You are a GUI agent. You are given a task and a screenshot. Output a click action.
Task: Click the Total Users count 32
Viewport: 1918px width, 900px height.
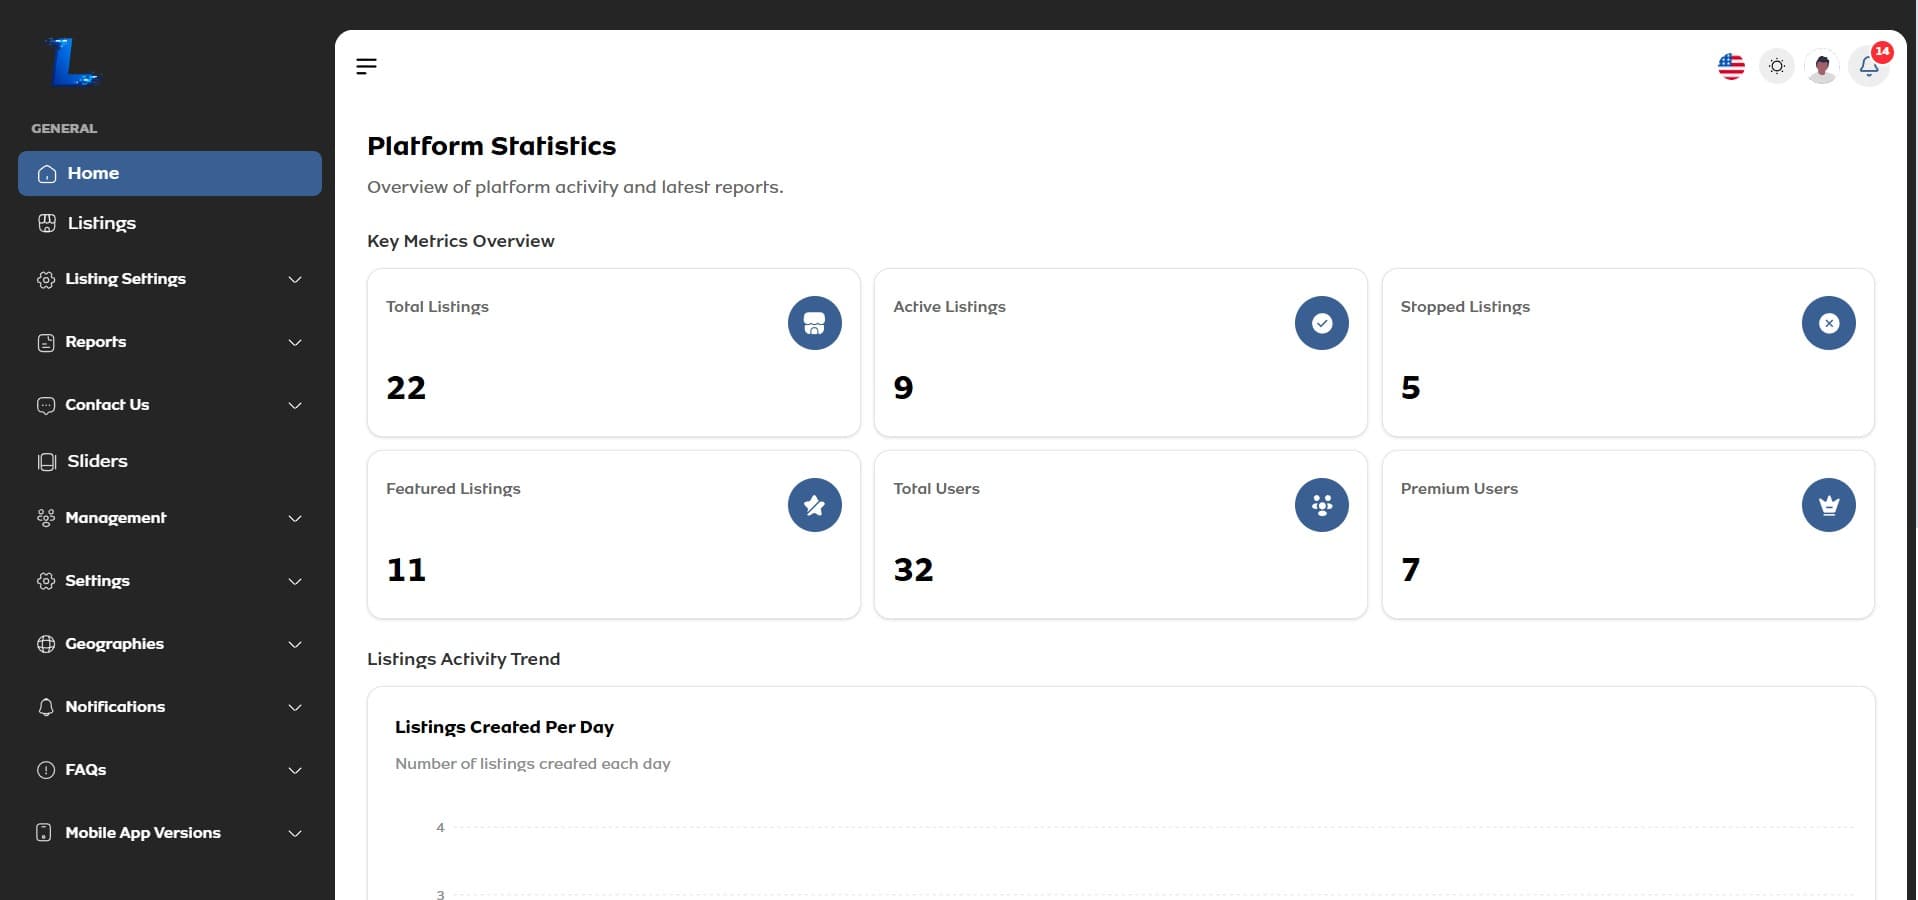(913, 570)
